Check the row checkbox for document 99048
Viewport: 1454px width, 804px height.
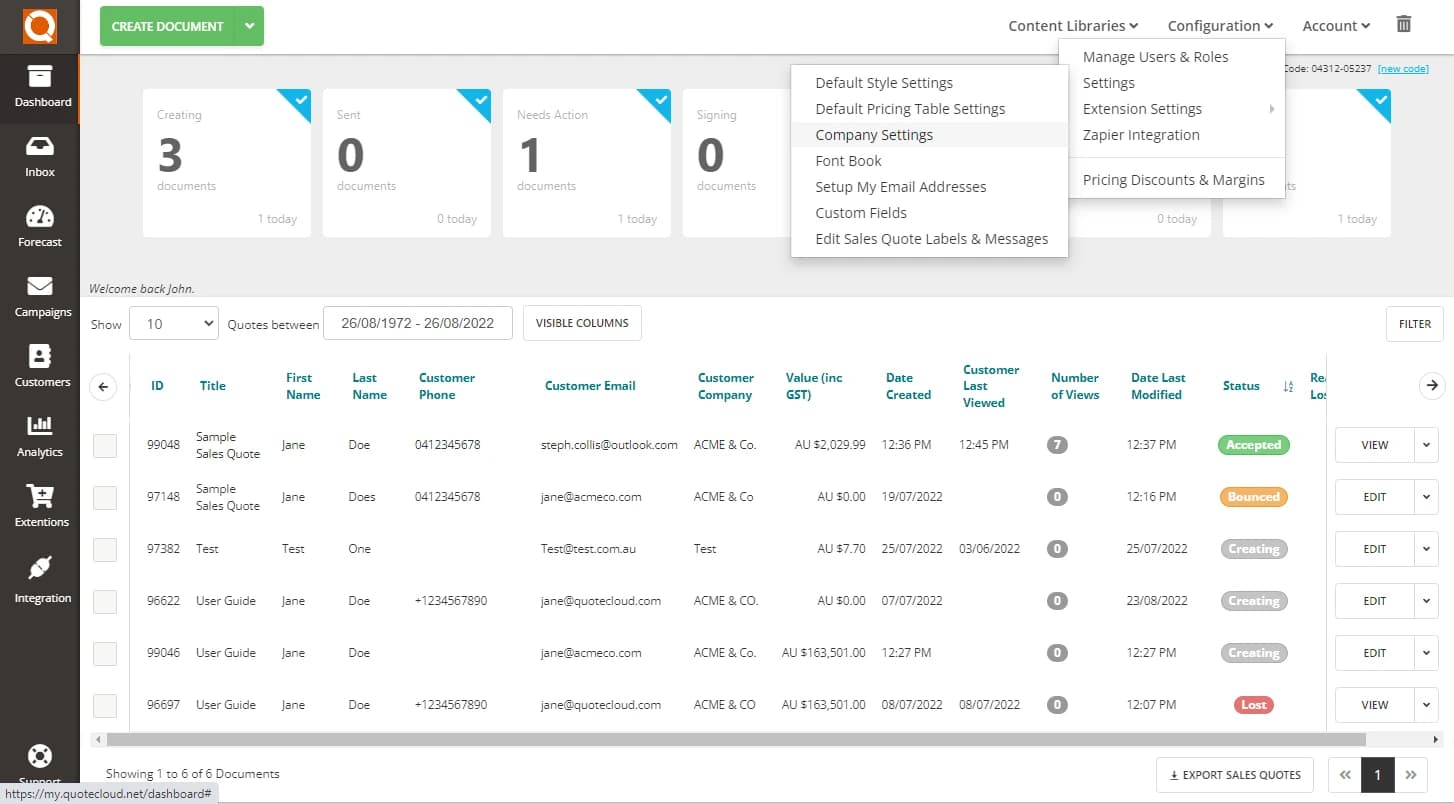coord(104,445)
